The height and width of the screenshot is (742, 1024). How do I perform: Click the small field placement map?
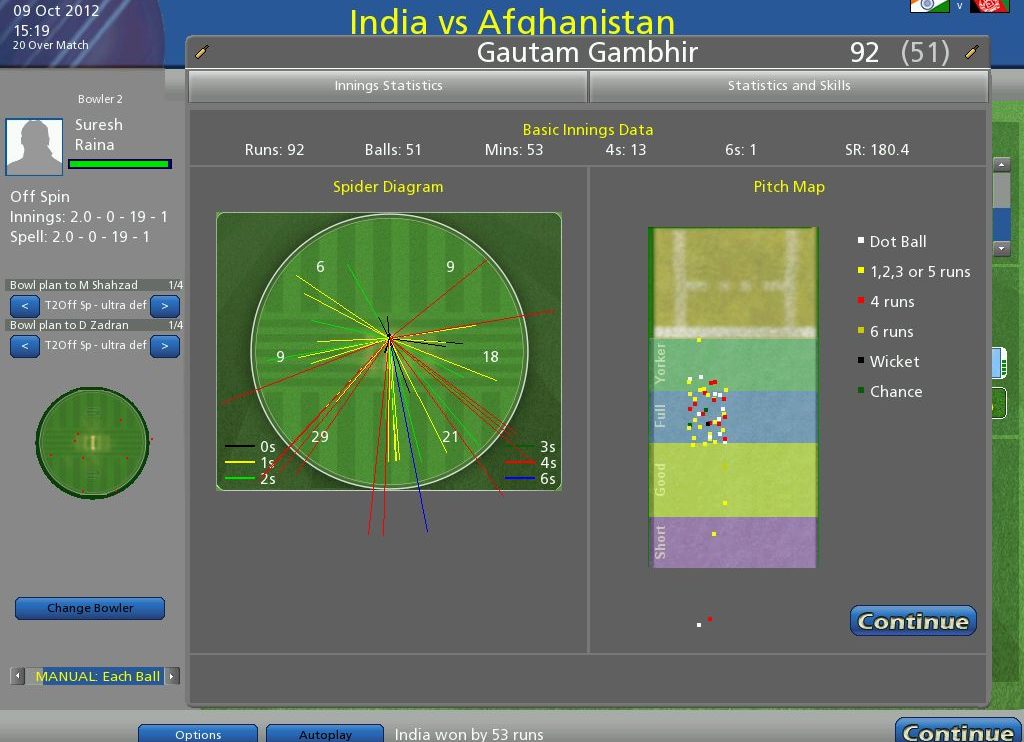[93, 443]
